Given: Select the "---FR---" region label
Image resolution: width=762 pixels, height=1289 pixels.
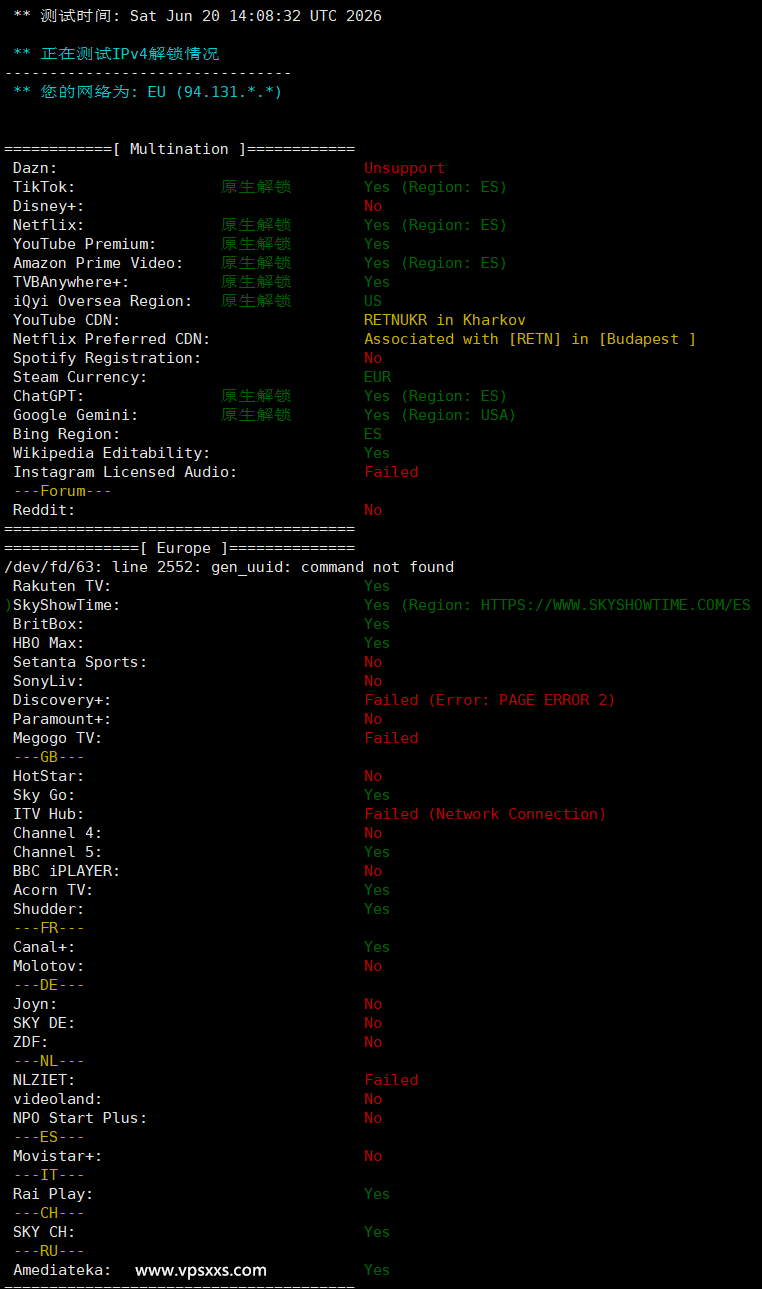Looking at the screenshot, I should coord(49,928).
